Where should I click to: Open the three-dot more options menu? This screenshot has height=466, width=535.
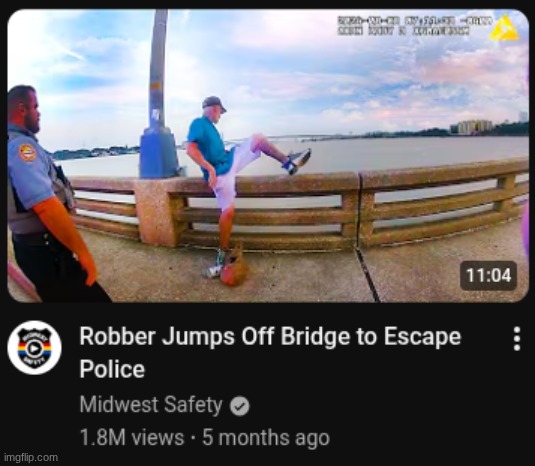[x=517, y=339]
